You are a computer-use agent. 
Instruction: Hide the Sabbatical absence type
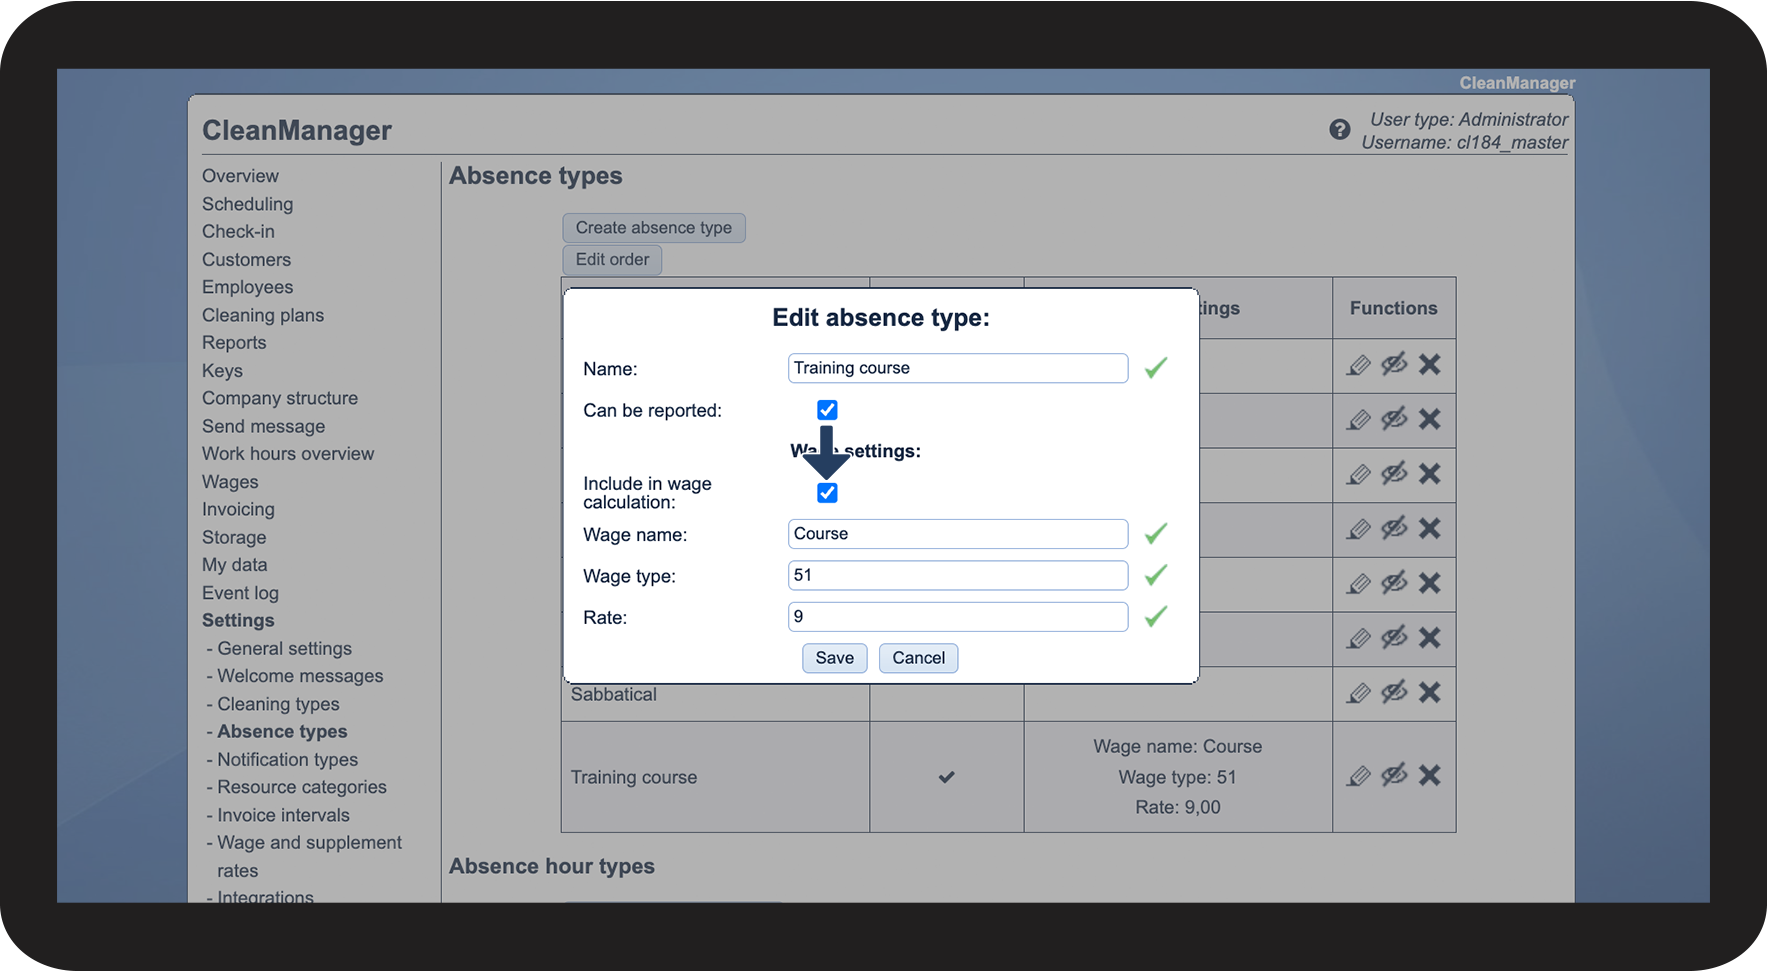point(1394,692)
